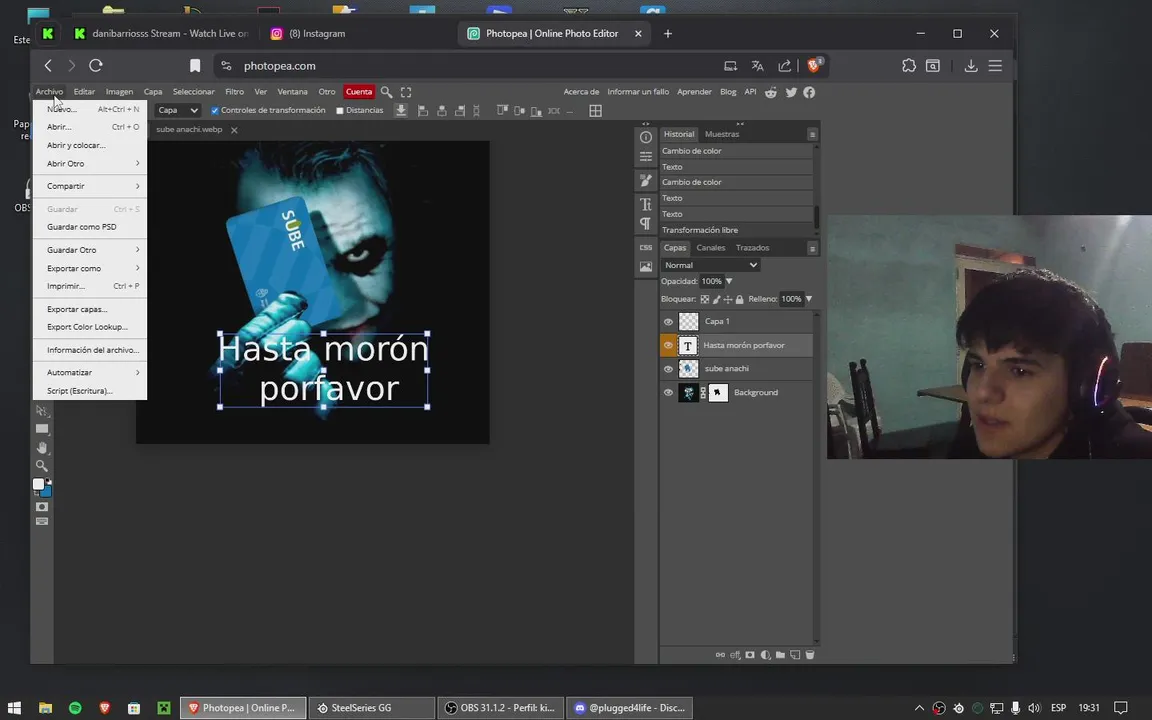Switch to the Canales tab
Viewport: 1152px width, 720px height.
(x=710, y=248)
